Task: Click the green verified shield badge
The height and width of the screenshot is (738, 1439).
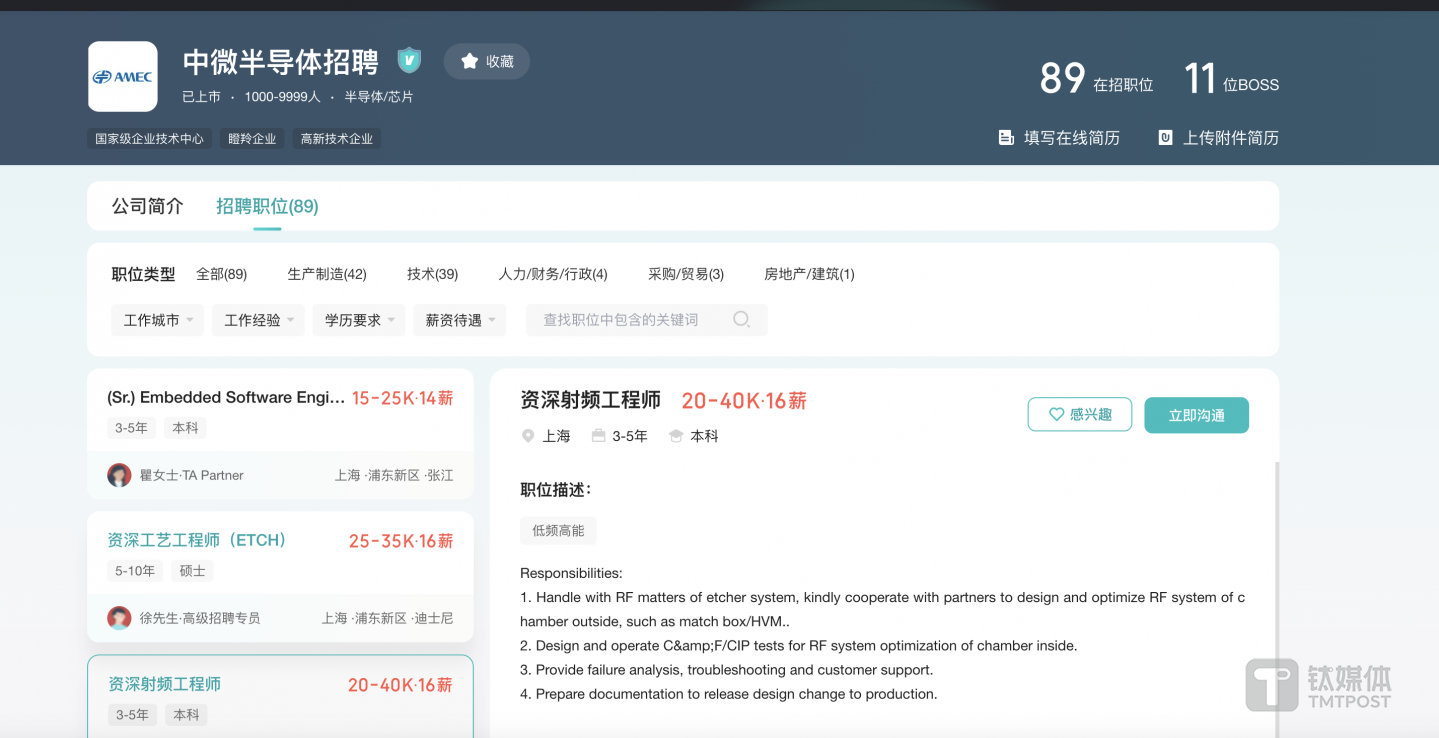Action: (409, 61)
